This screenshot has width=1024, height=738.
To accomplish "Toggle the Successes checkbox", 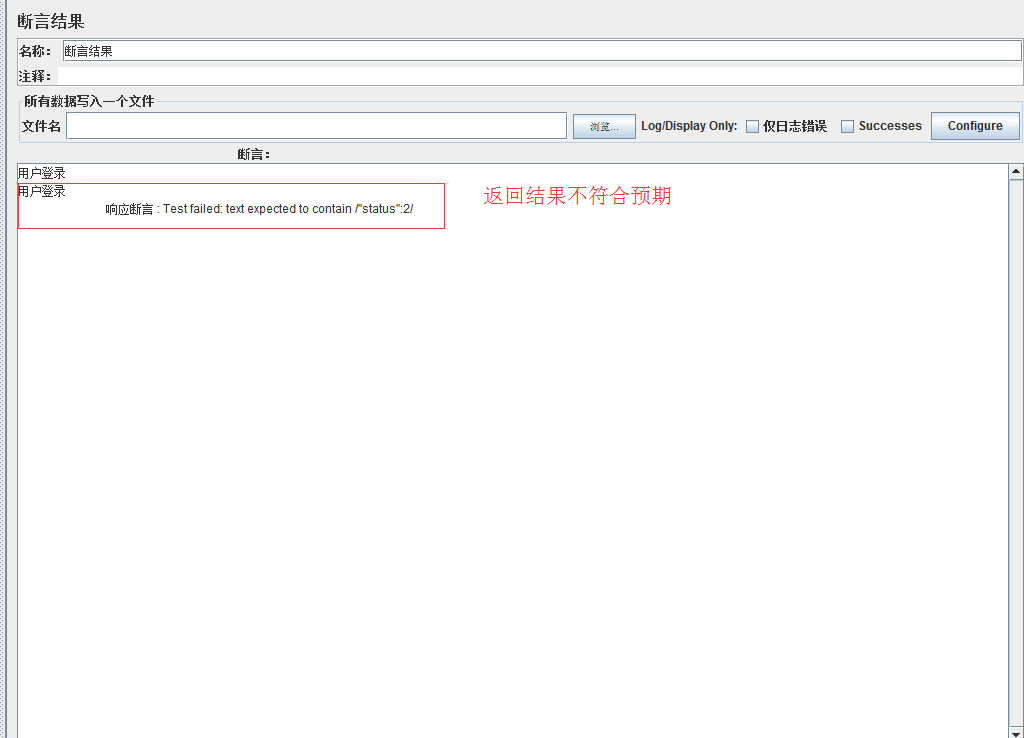I will 847,126.
